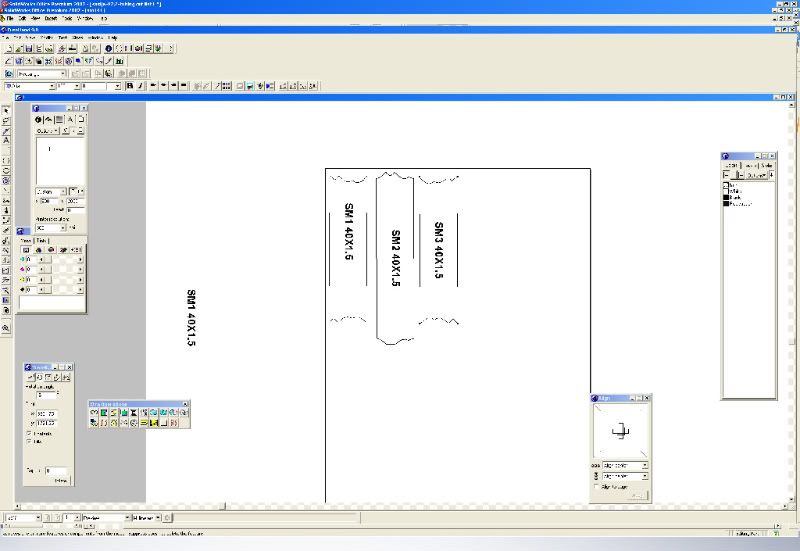Open the dropdown in the third toolbar row
This screenshot has height=551, width=800.
[63, 74]
